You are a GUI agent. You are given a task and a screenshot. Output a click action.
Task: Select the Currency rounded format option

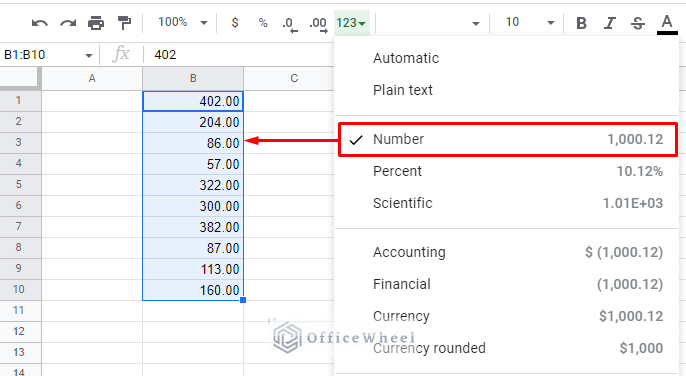tap(506, 348)
